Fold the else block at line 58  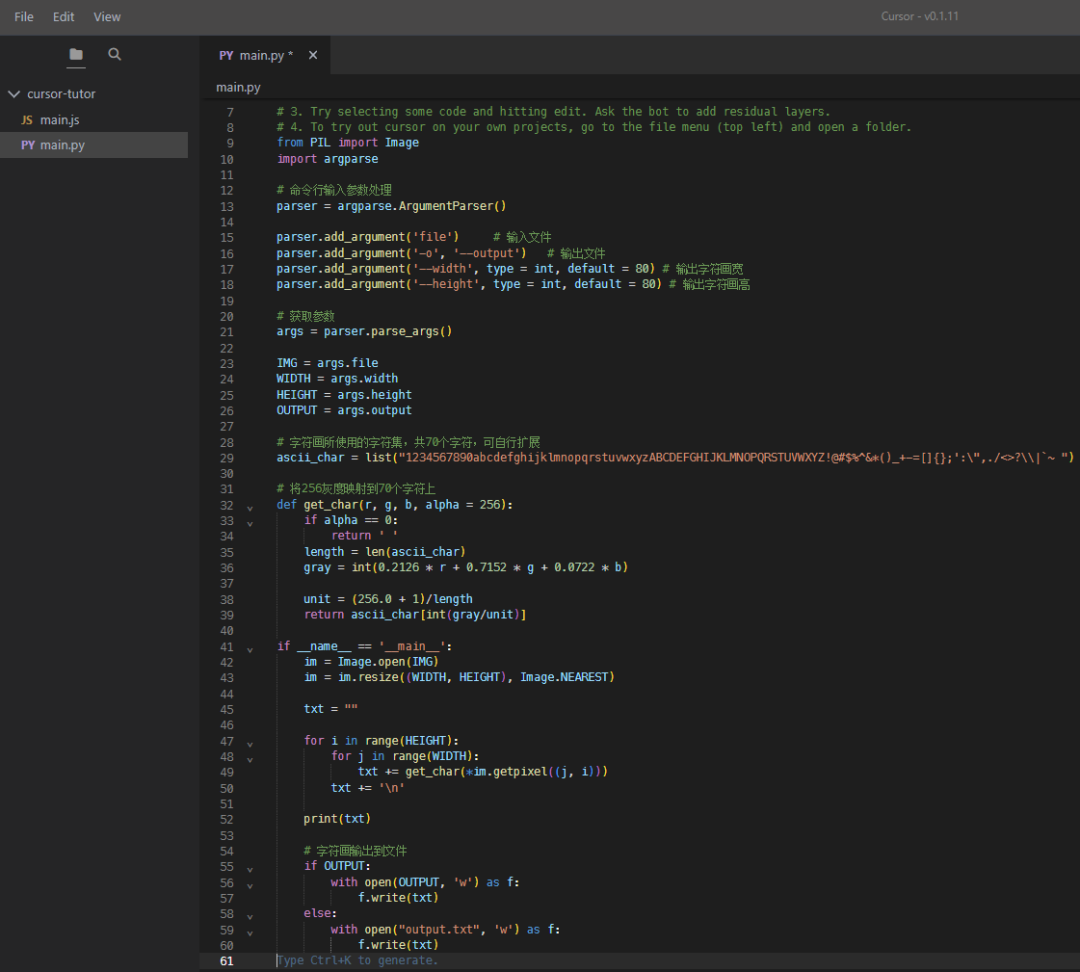click(x=250, y=915)
